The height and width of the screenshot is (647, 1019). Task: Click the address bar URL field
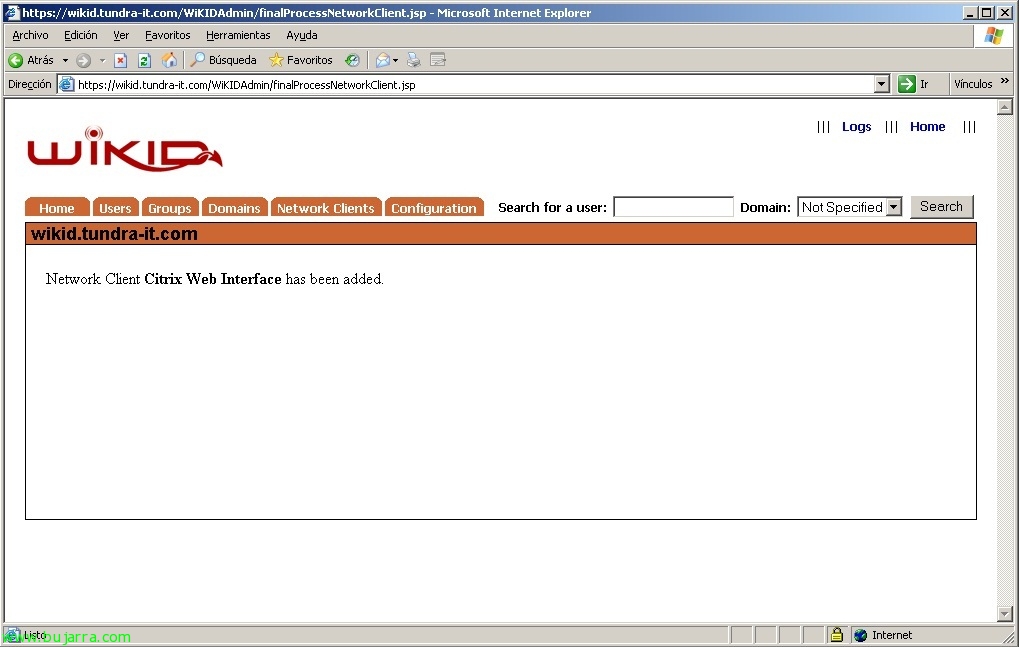coord(473,84)
